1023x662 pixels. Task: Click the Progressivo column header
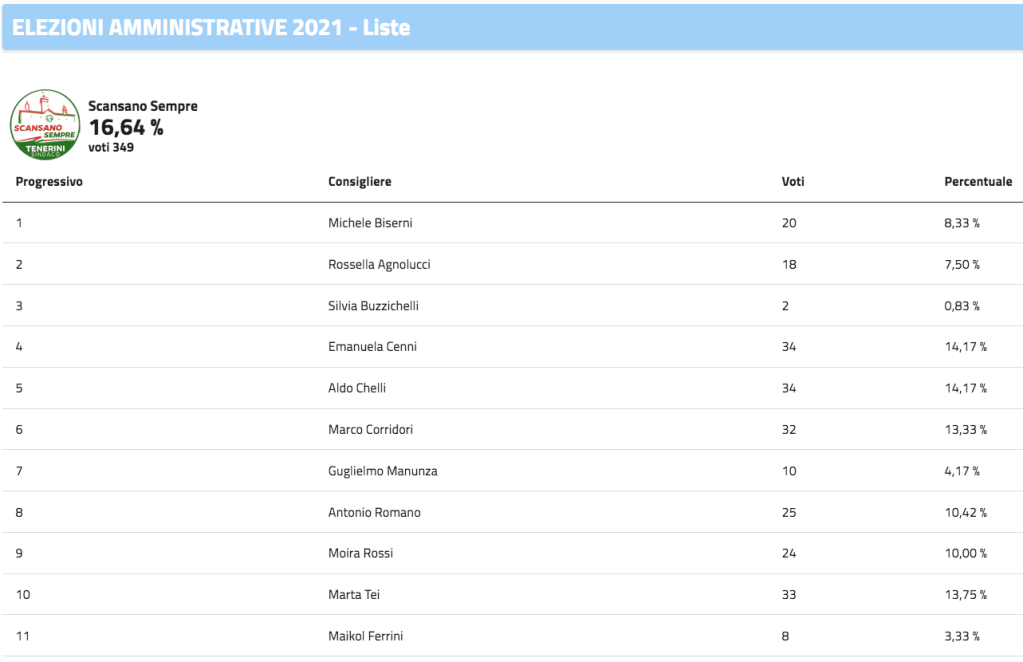pos(49,182)
